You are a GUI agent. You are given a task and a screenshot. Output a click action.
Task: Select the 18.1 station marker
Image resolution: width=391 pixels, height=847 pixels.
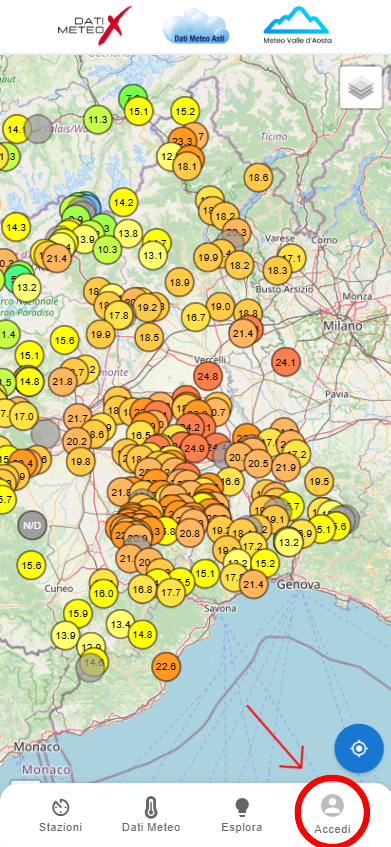187,166
